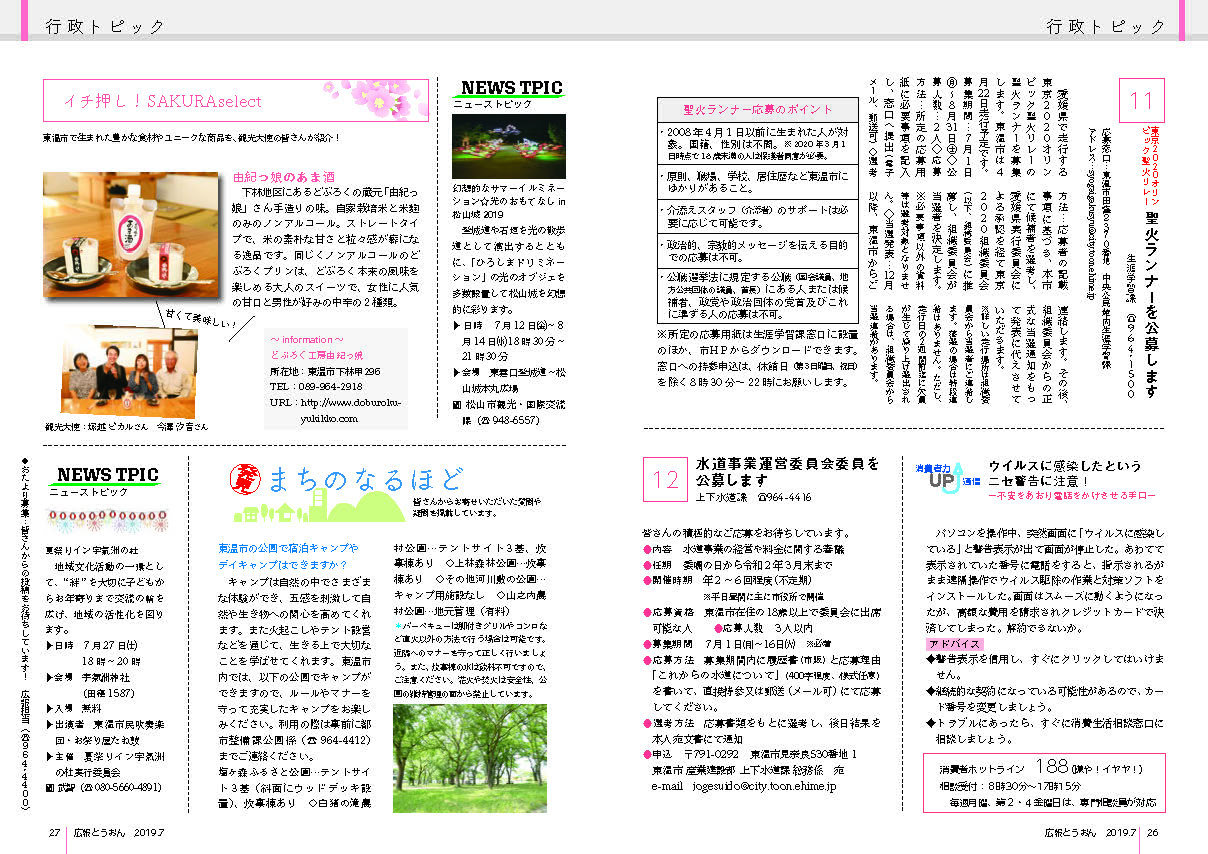Click page number 27 in the footer
This screenshot has height=854, width=1208.
(56, 832)
